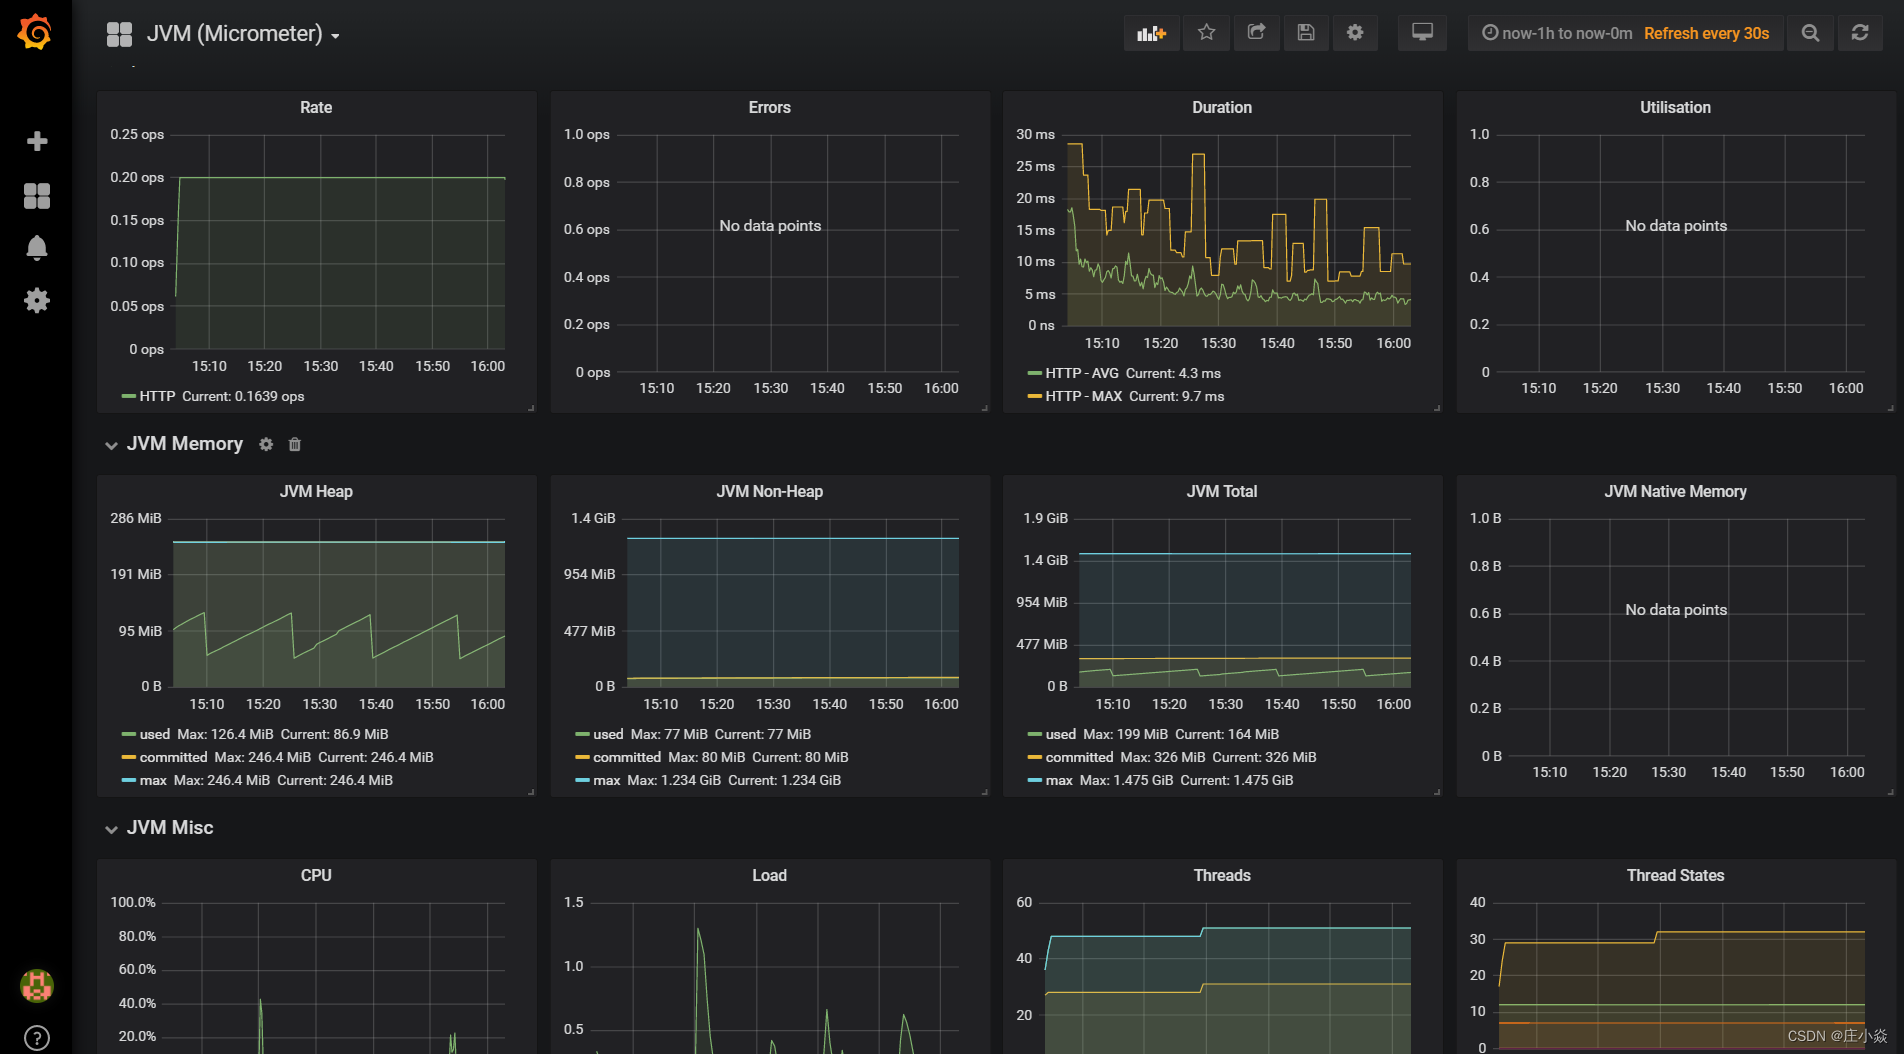Viewport: 1904px width, 1054px height.
Task: Open the time range picker now-1h
Action: [1557, 33]
